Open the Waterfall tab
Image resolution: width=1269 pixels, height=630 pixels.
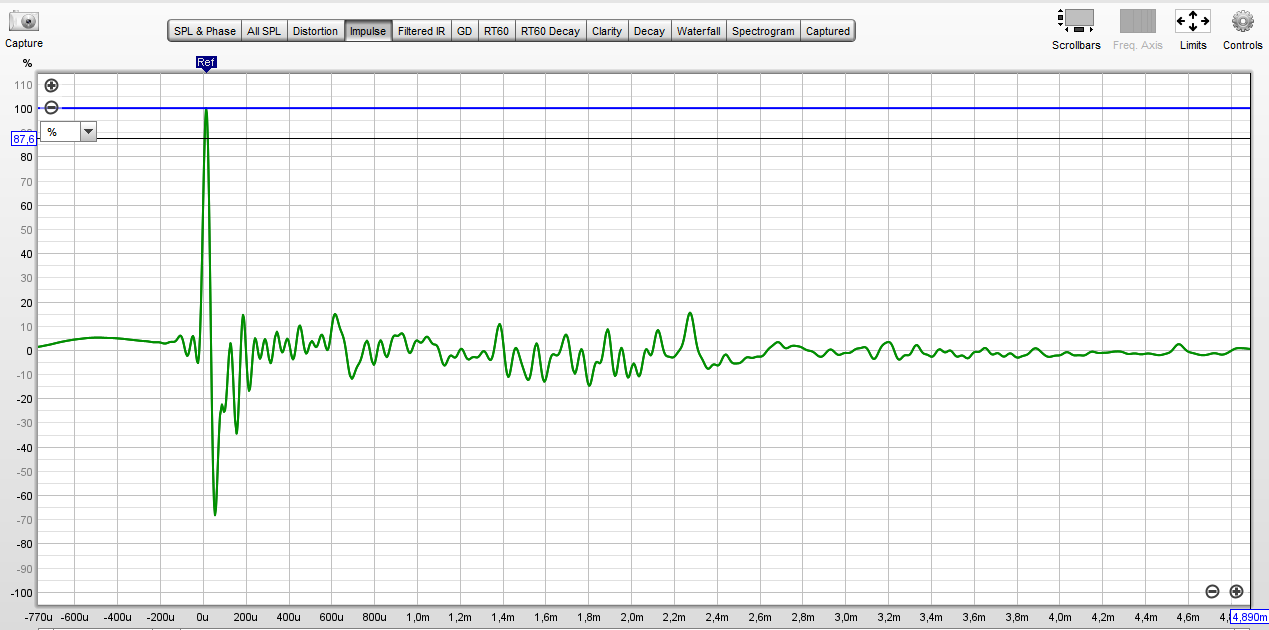click(x=698, y=31)
